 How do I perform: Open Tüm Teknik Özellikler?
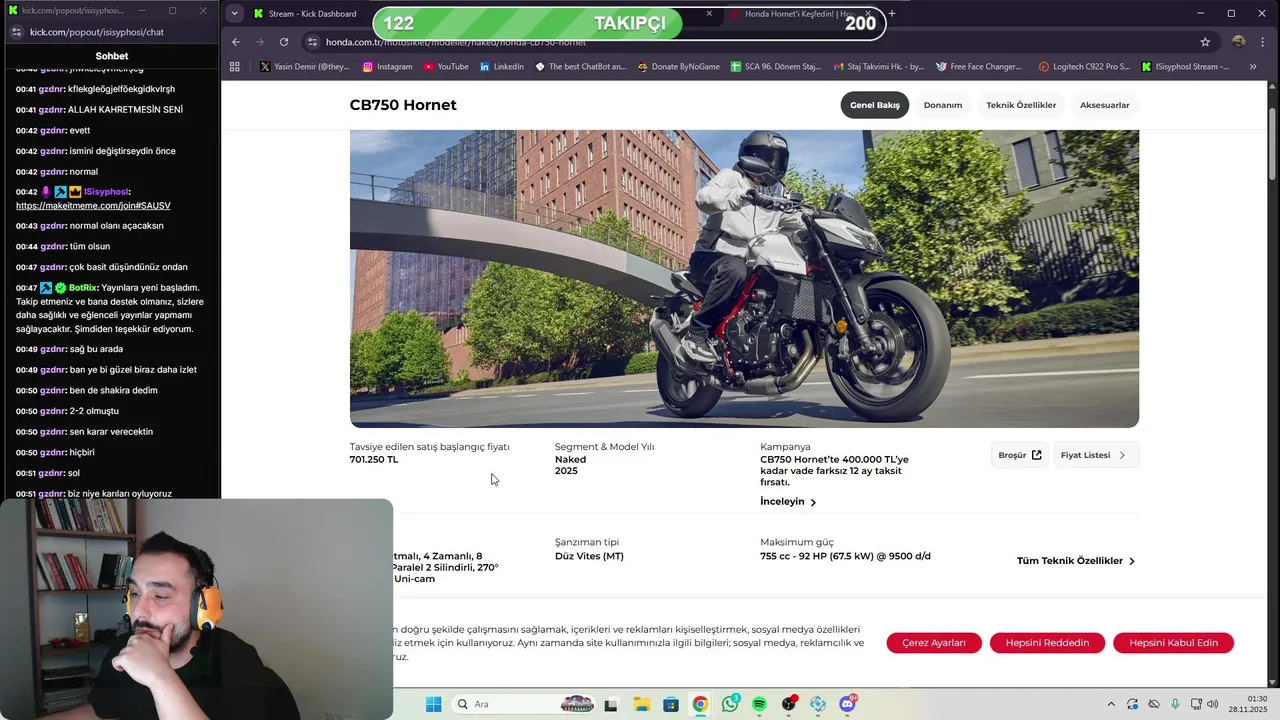1076,561
